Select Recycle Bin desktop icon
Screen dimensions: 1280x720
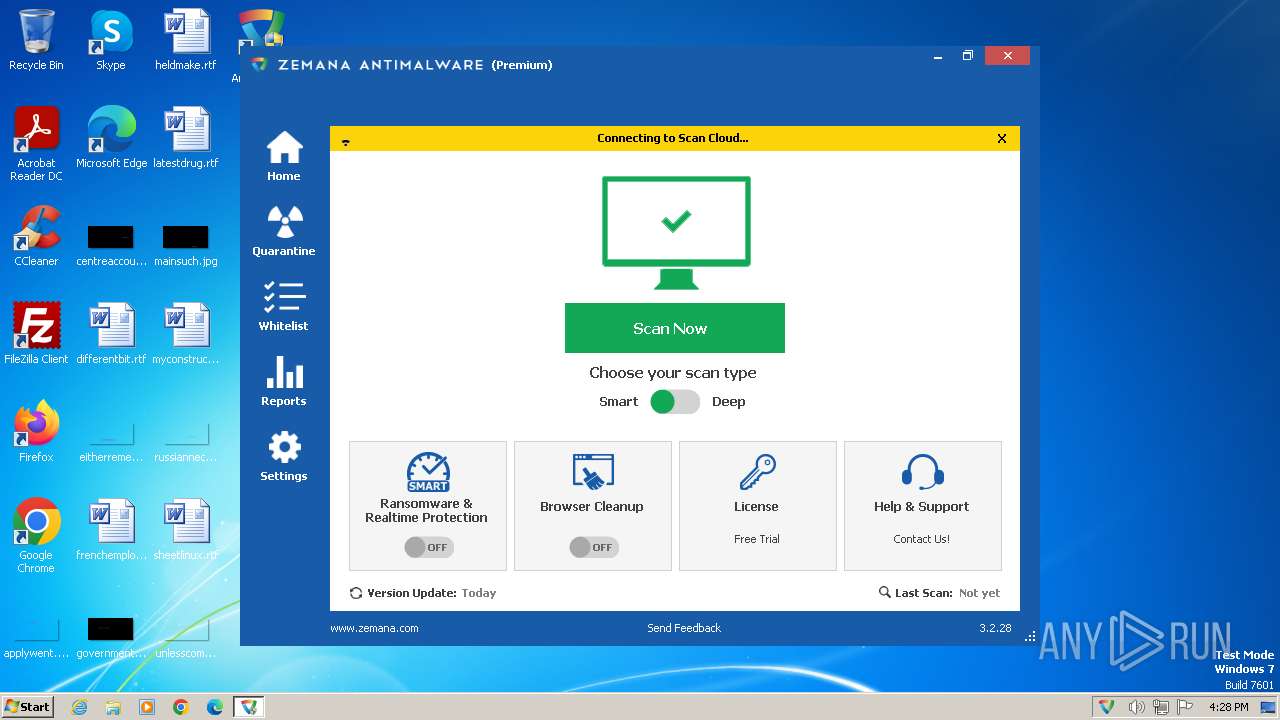(x=36, y=40)
